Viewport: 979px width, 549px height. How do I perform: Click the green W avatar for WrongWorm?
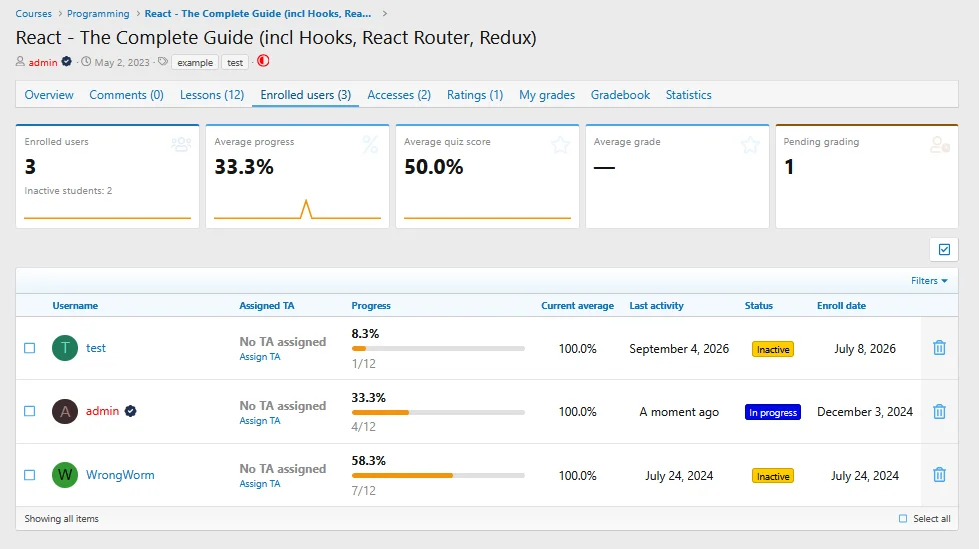click(65, 475)
